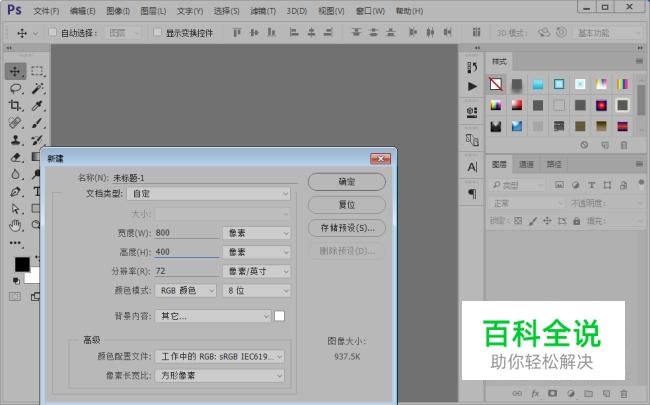This screenshot has width=650, height=405.
Task: Switch to the 路径 tab
Action: (554, 165)
